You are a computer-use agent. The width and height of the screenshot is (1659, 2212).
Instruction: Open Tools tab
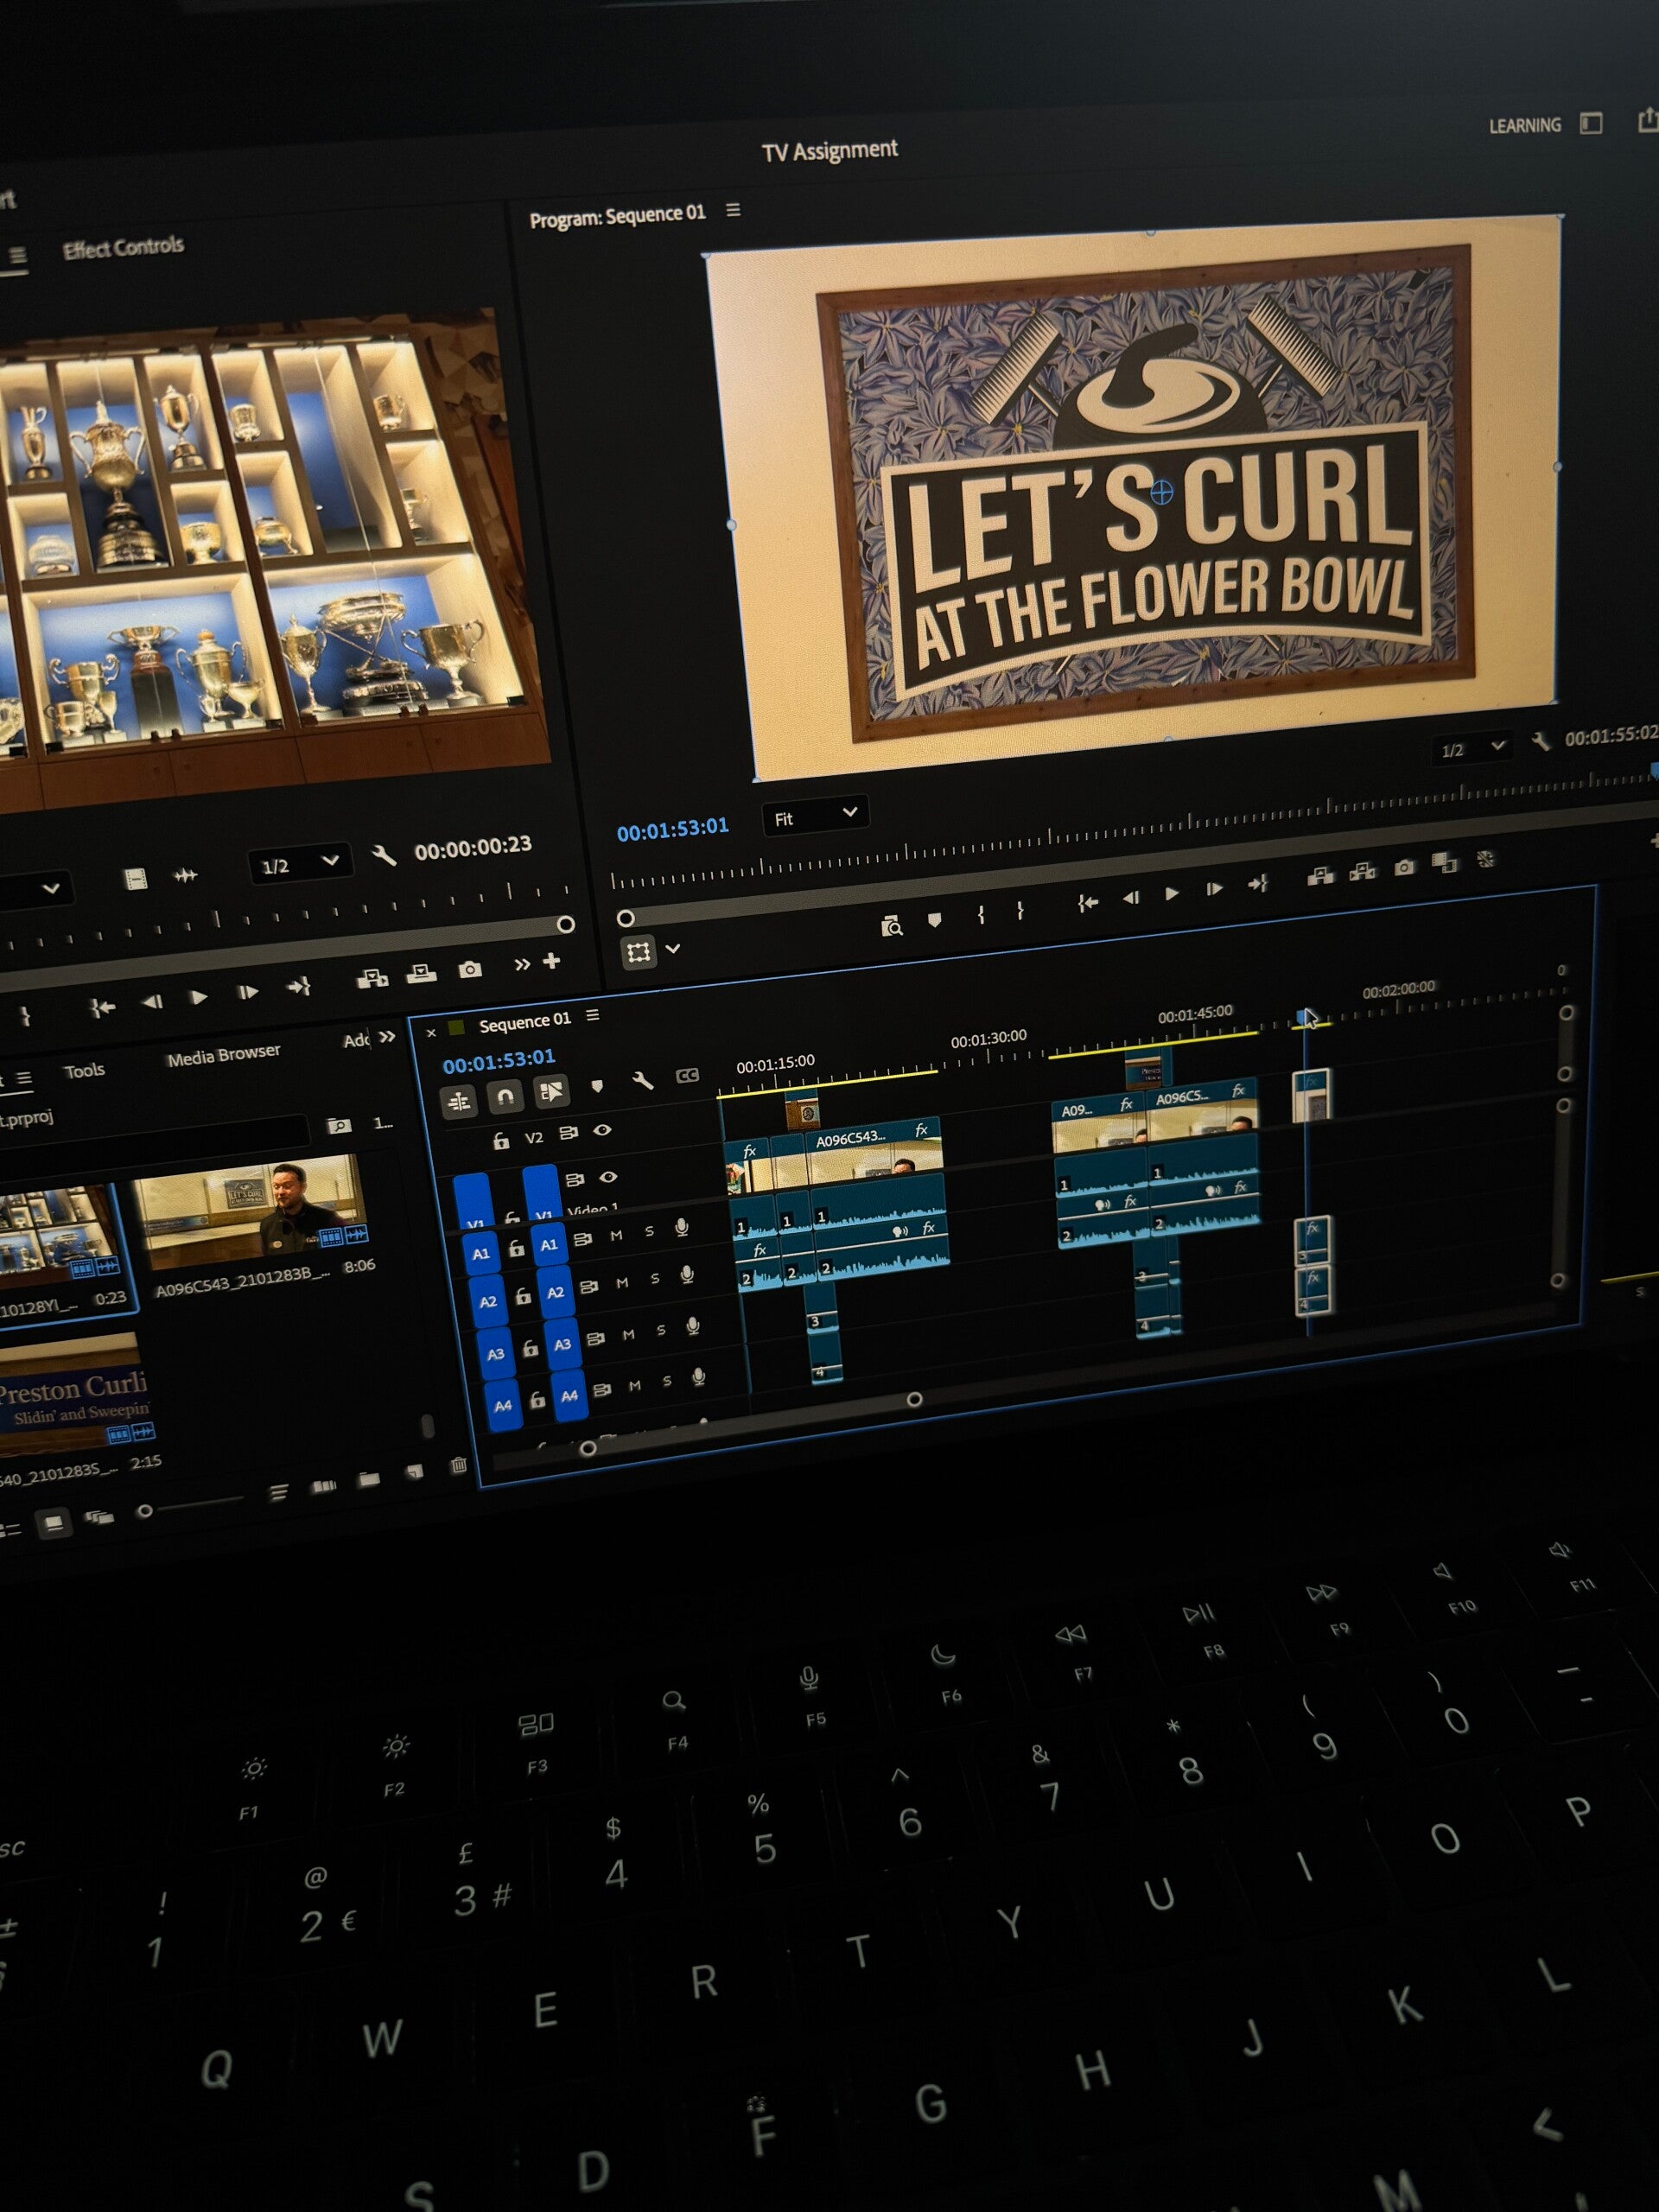click(84, 1070)
